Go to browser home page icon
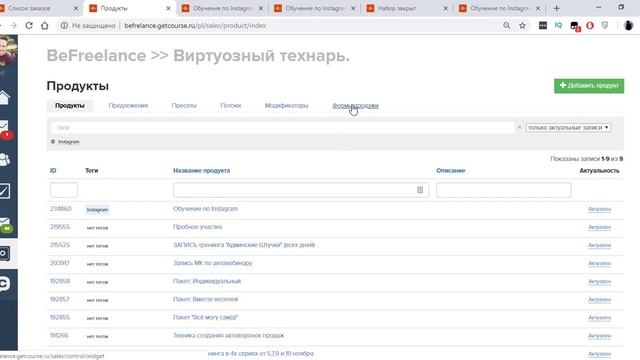Image resolution: width=640 pixels, height=360 pixels. [x=44, y=25]
